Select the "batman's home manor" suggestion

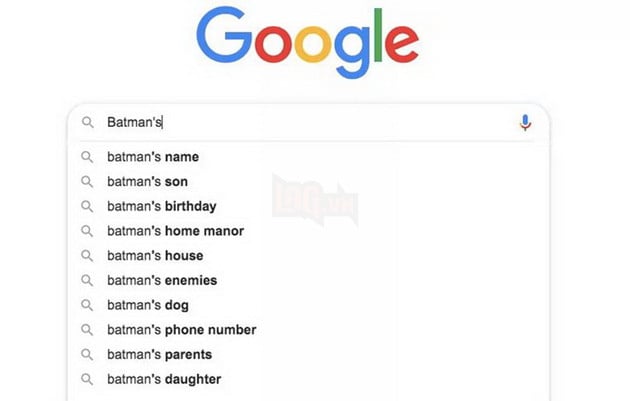175,231
